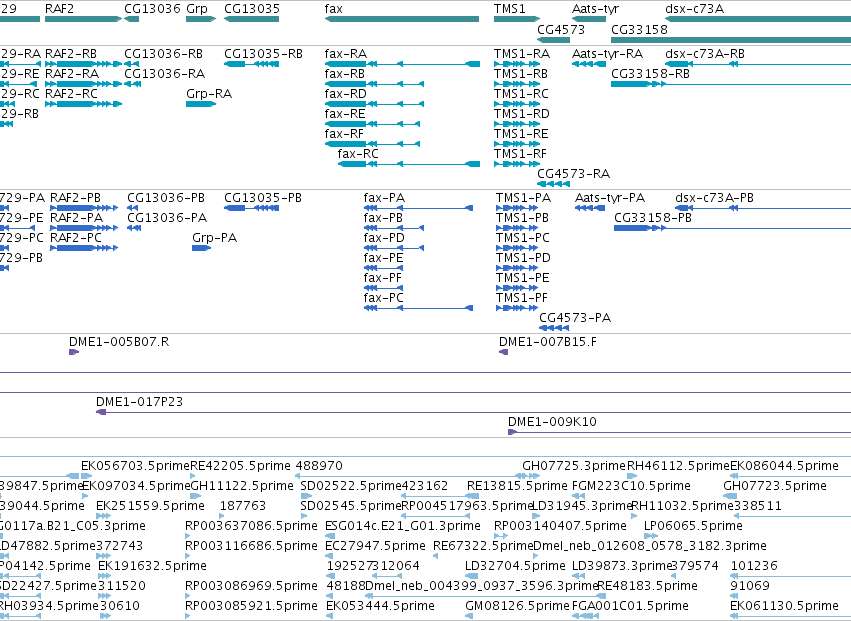Select BAC clone DME1-009K10
851x621 pixels.
click(552, 422)
